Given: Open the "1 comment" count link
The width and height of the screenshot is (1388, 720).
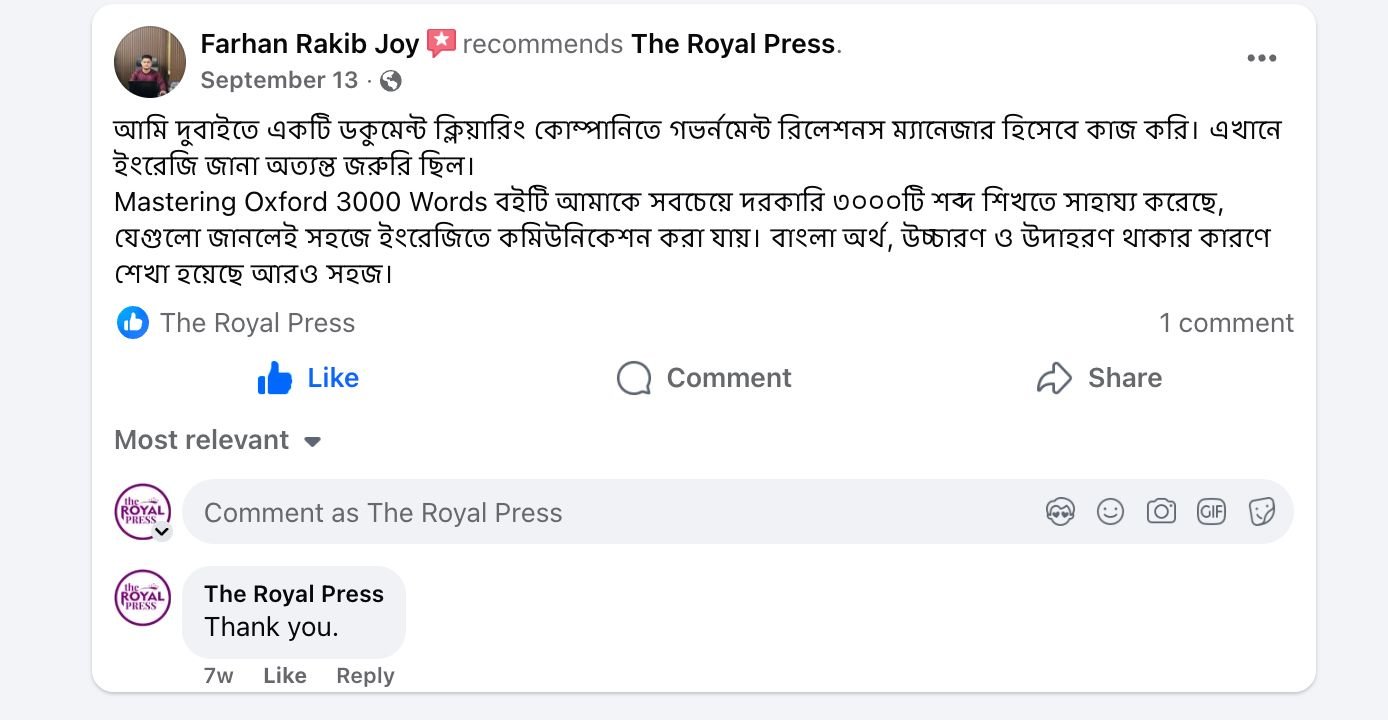Looking at the screenshot, I should pyautogui.click(x=1226, y=323).
